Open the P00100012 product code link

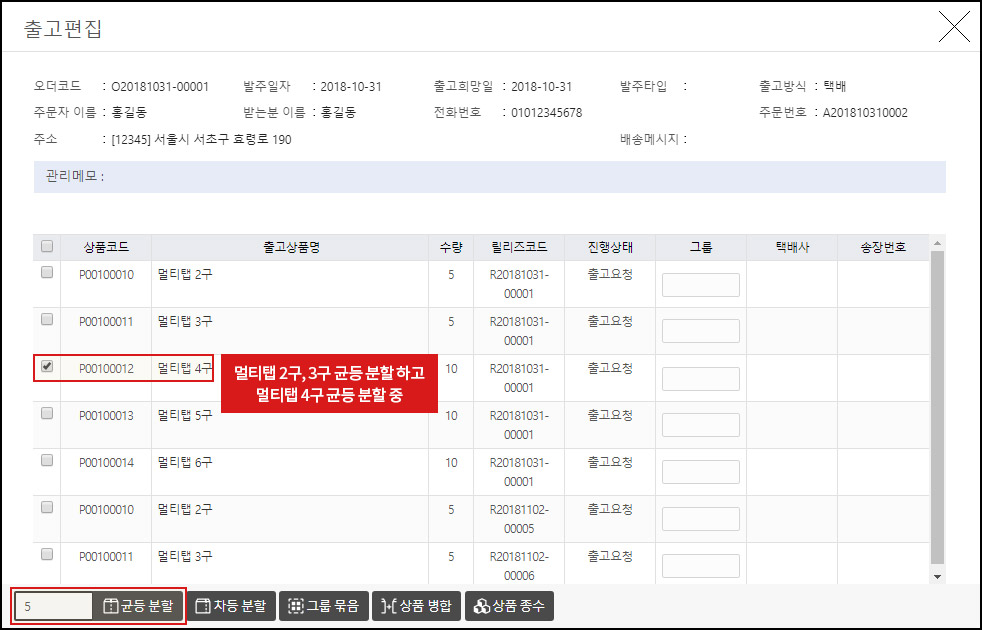click(106, 367)
